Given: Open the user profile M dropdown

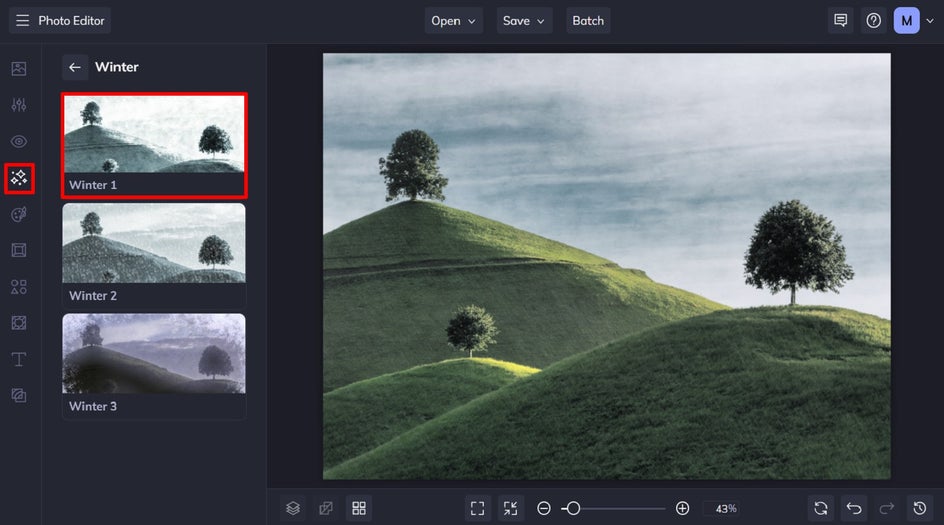Looking at the screenshot, I should click(x=913, y=20).
